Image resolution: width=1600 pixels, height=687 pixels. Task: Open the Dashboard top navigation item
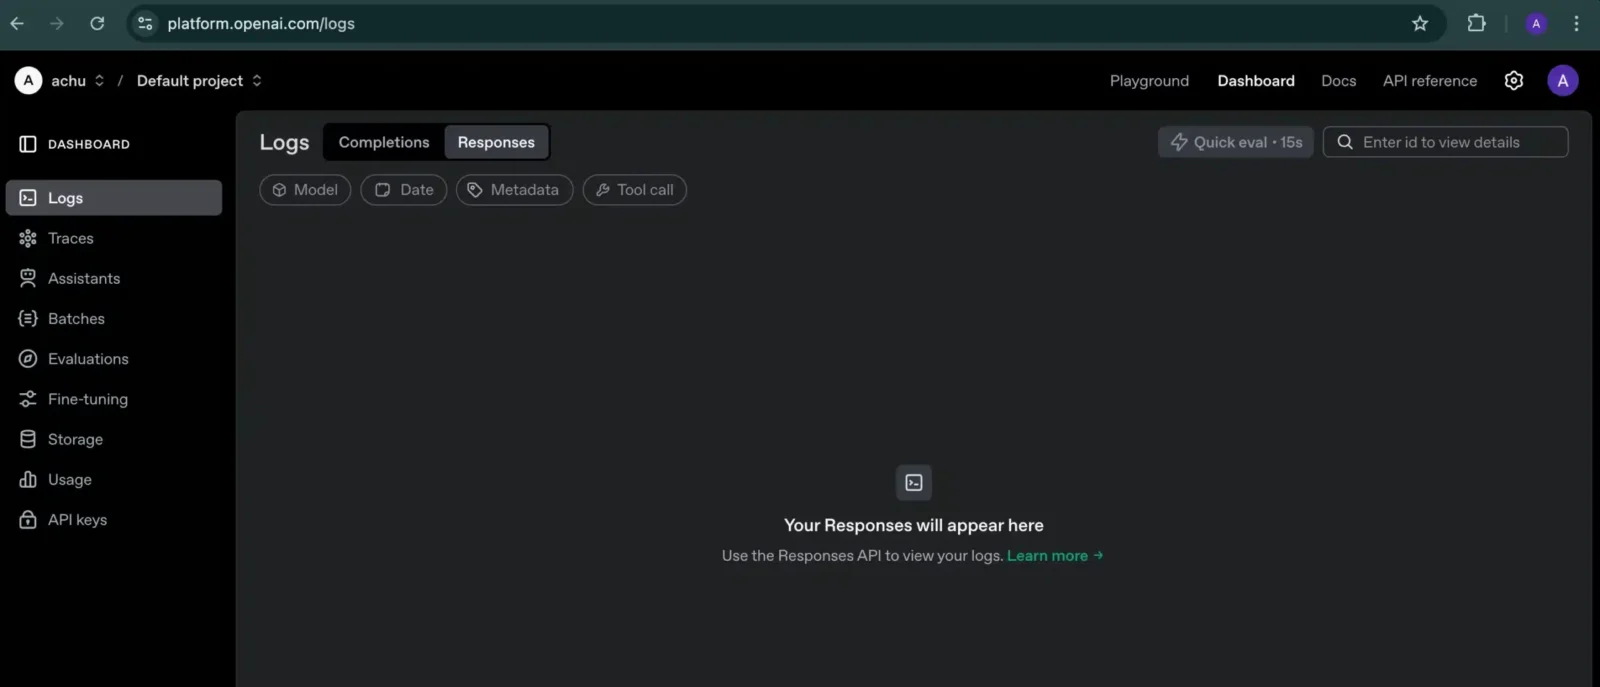1256,80
